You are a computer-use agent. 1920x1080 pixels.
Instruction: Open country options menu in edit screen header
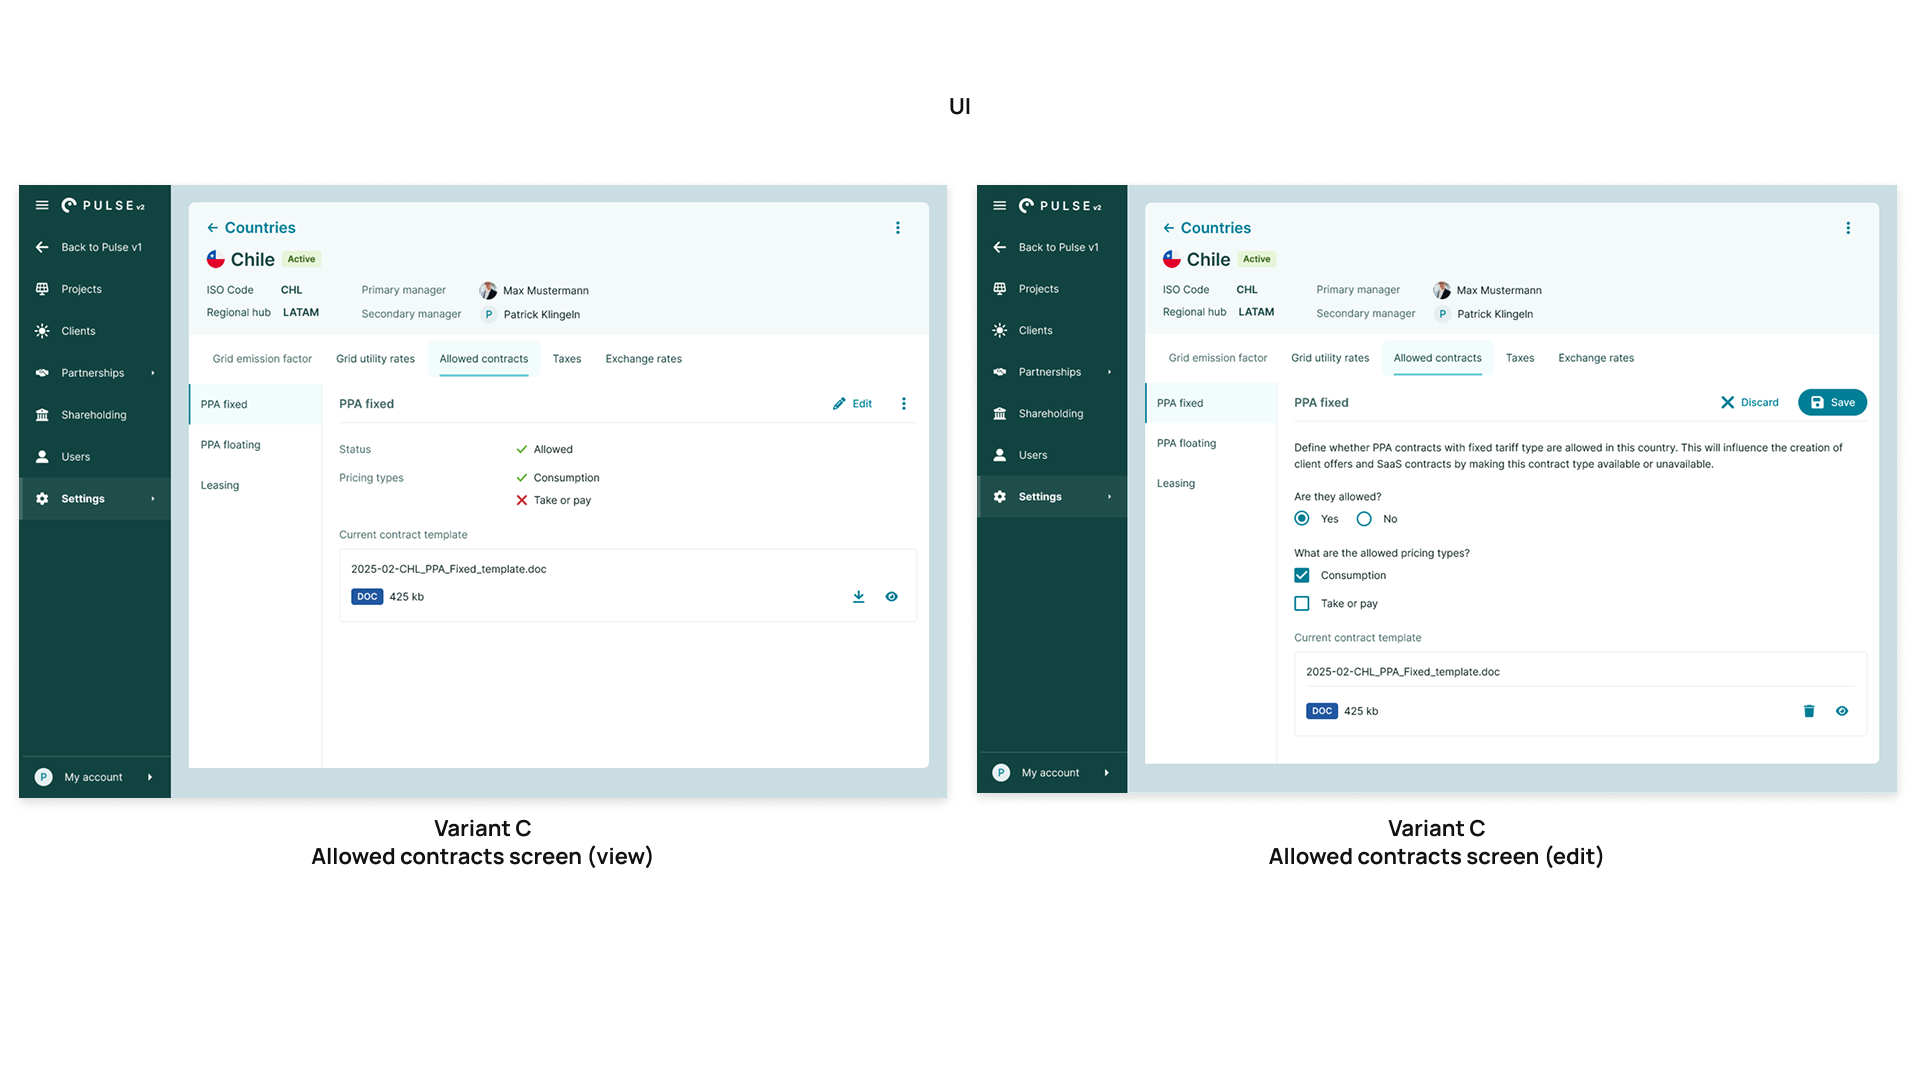click(1848, 228)
